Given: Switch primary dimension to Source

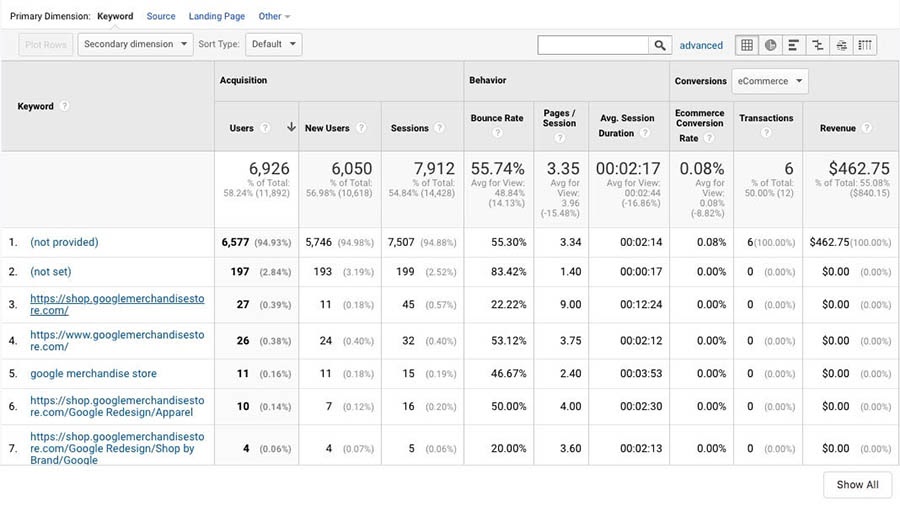Looking at the screenshot, I should coord(160,17).
